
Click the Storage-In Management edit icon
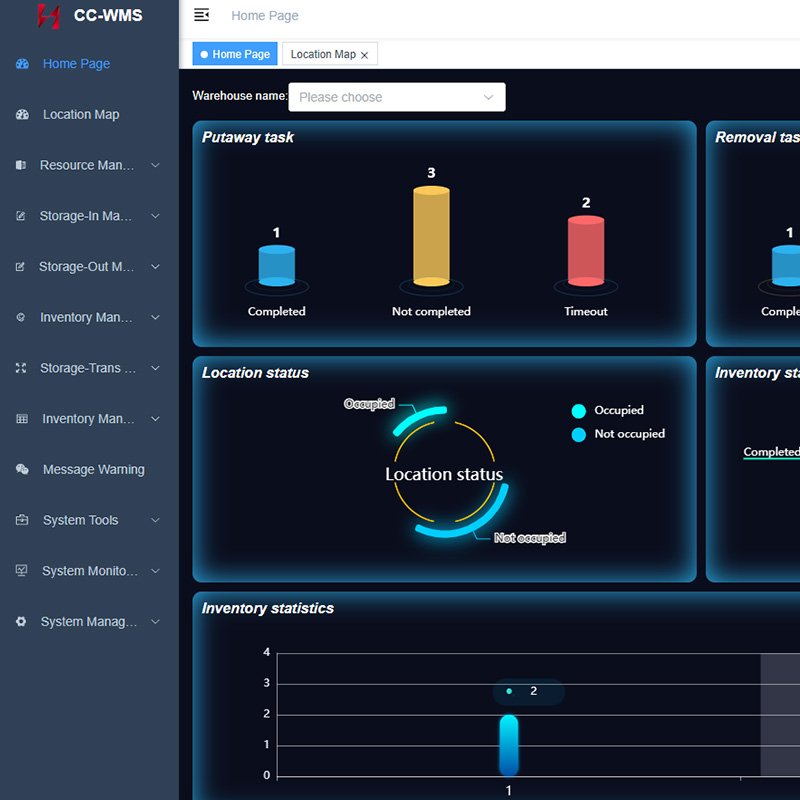pyautogui.click(x=21, y=216)
